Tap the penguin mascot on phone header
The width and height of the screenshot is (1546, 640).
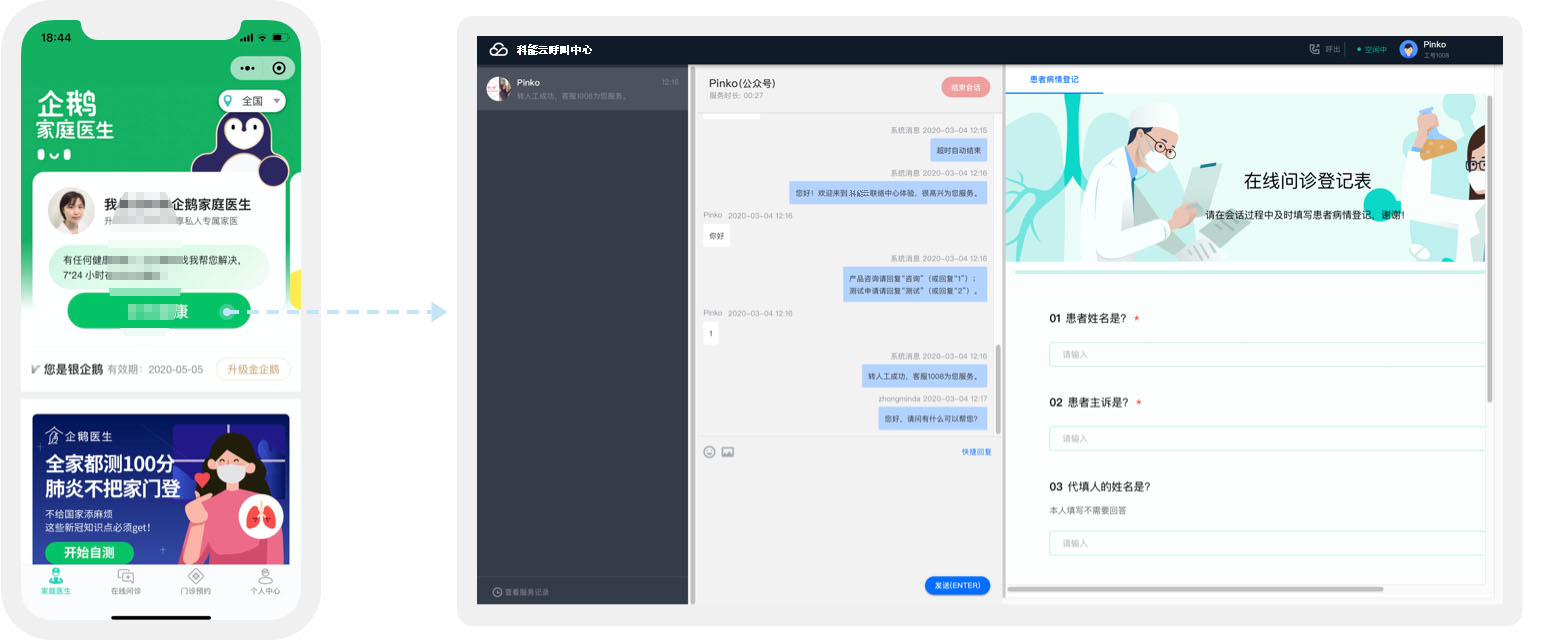coord(239,147)
